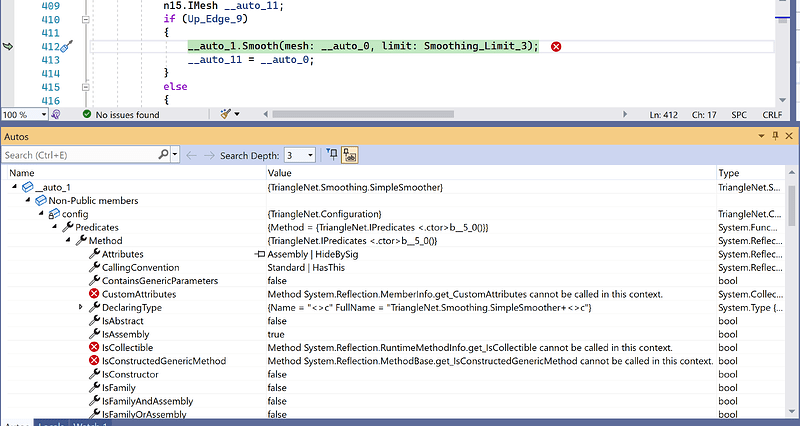This screenshot has height=426, width=800.
Task: Click the IntelliCode lightbulb icon beside the zoom box
Action: [56, 114]
